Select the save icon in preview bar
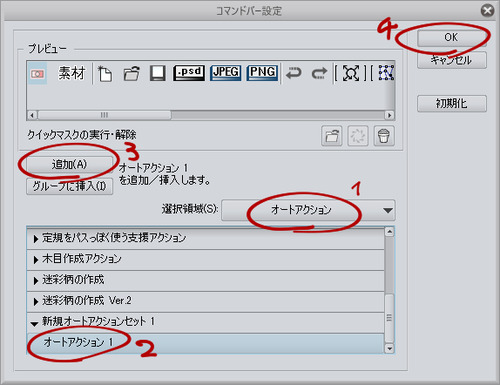The width and height of the screenshot is (500, 385). [157, 73]
